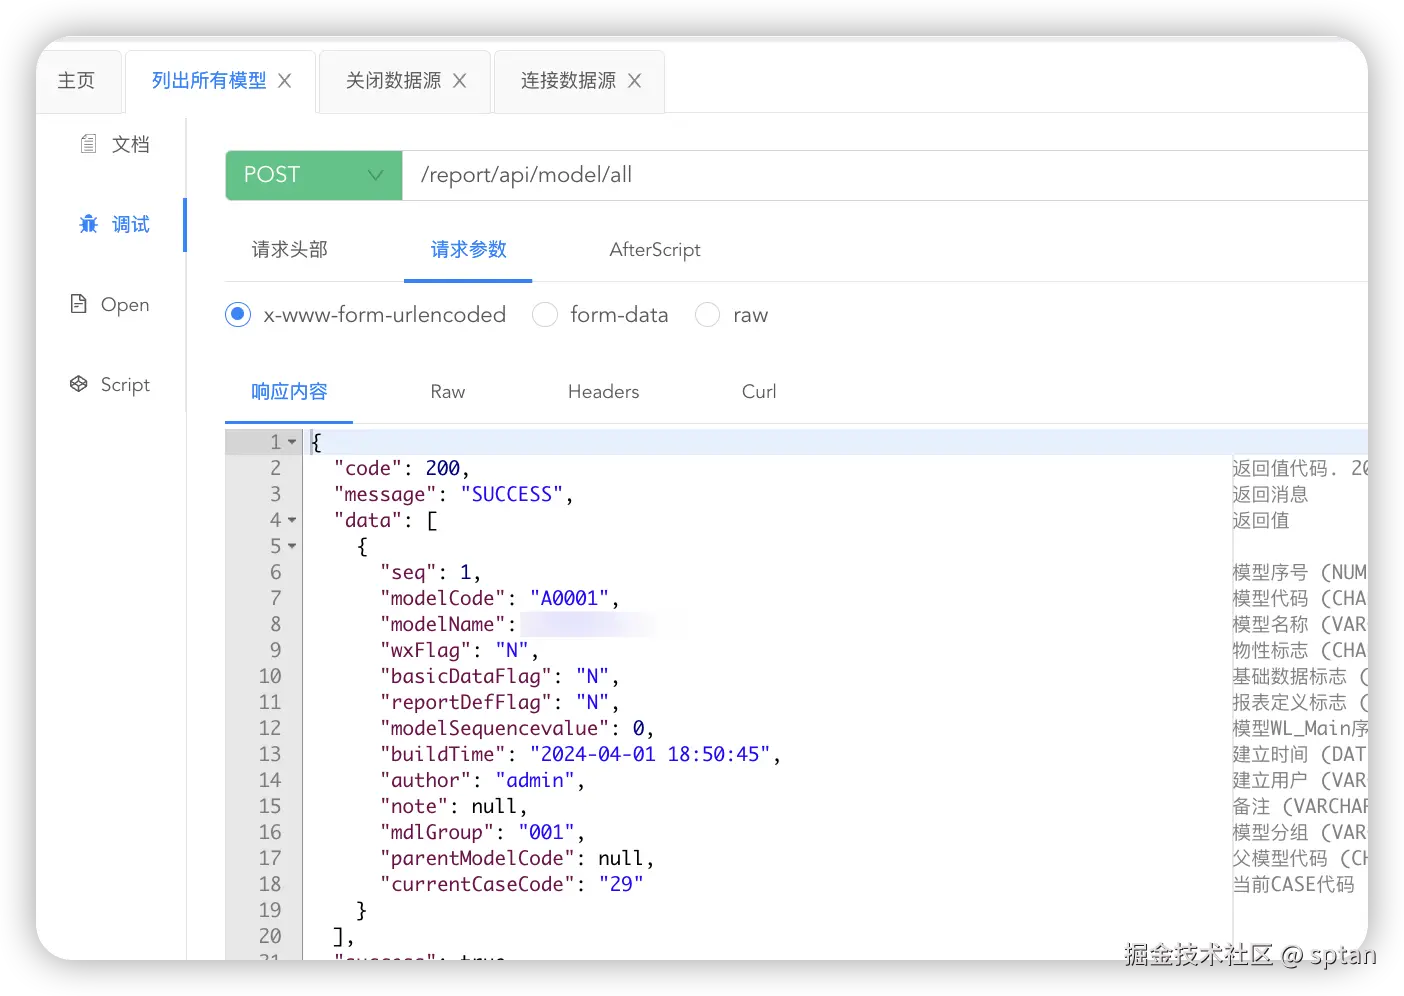
Task: Switch to 连接数据源 tab
Action: pos(568,81)
